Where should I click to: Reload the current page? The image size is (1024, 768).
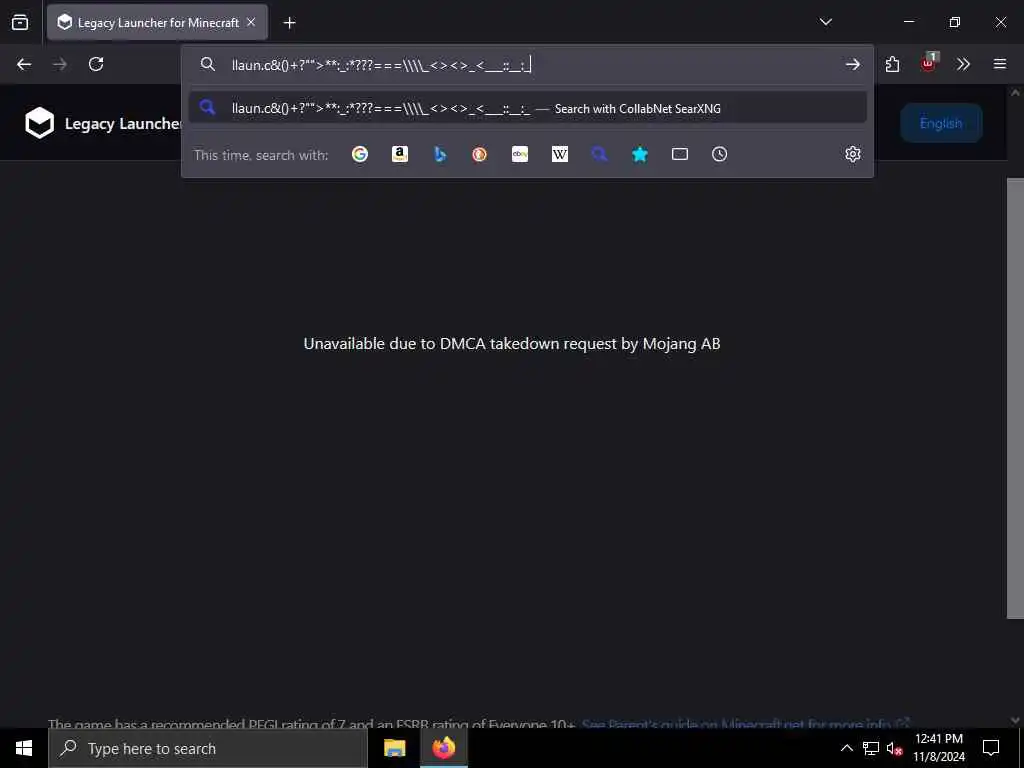(96, 64)
